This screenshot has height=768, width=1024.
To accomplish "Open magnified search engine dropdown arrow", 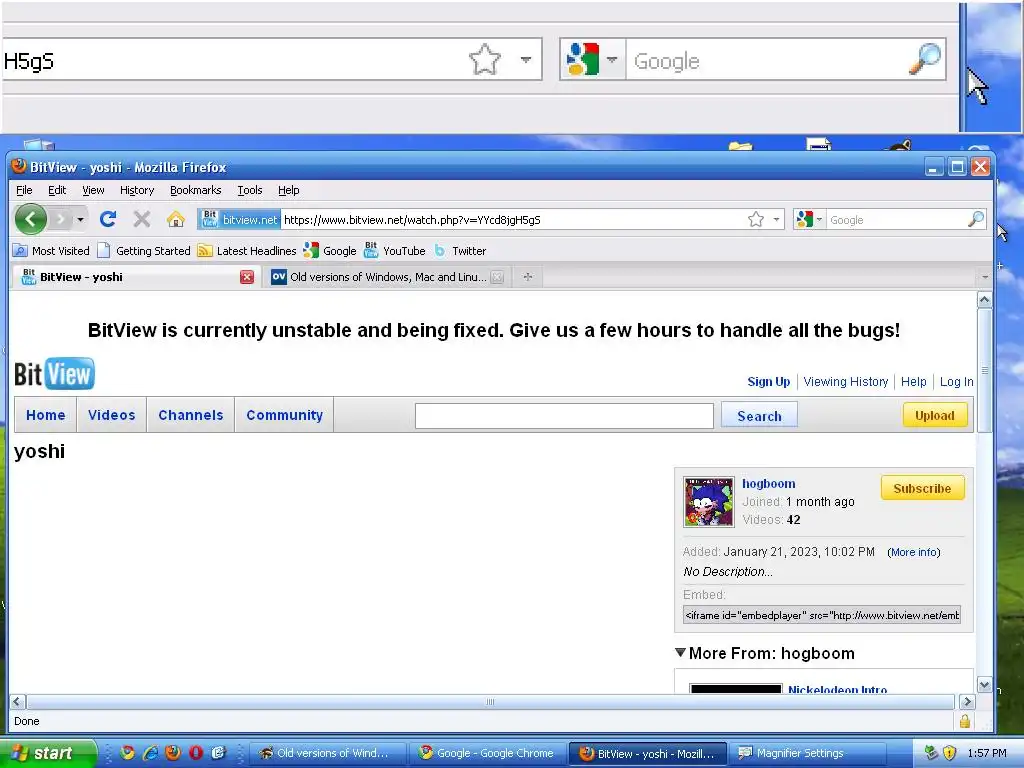I will pyautogui.click(x=612, y=59).
